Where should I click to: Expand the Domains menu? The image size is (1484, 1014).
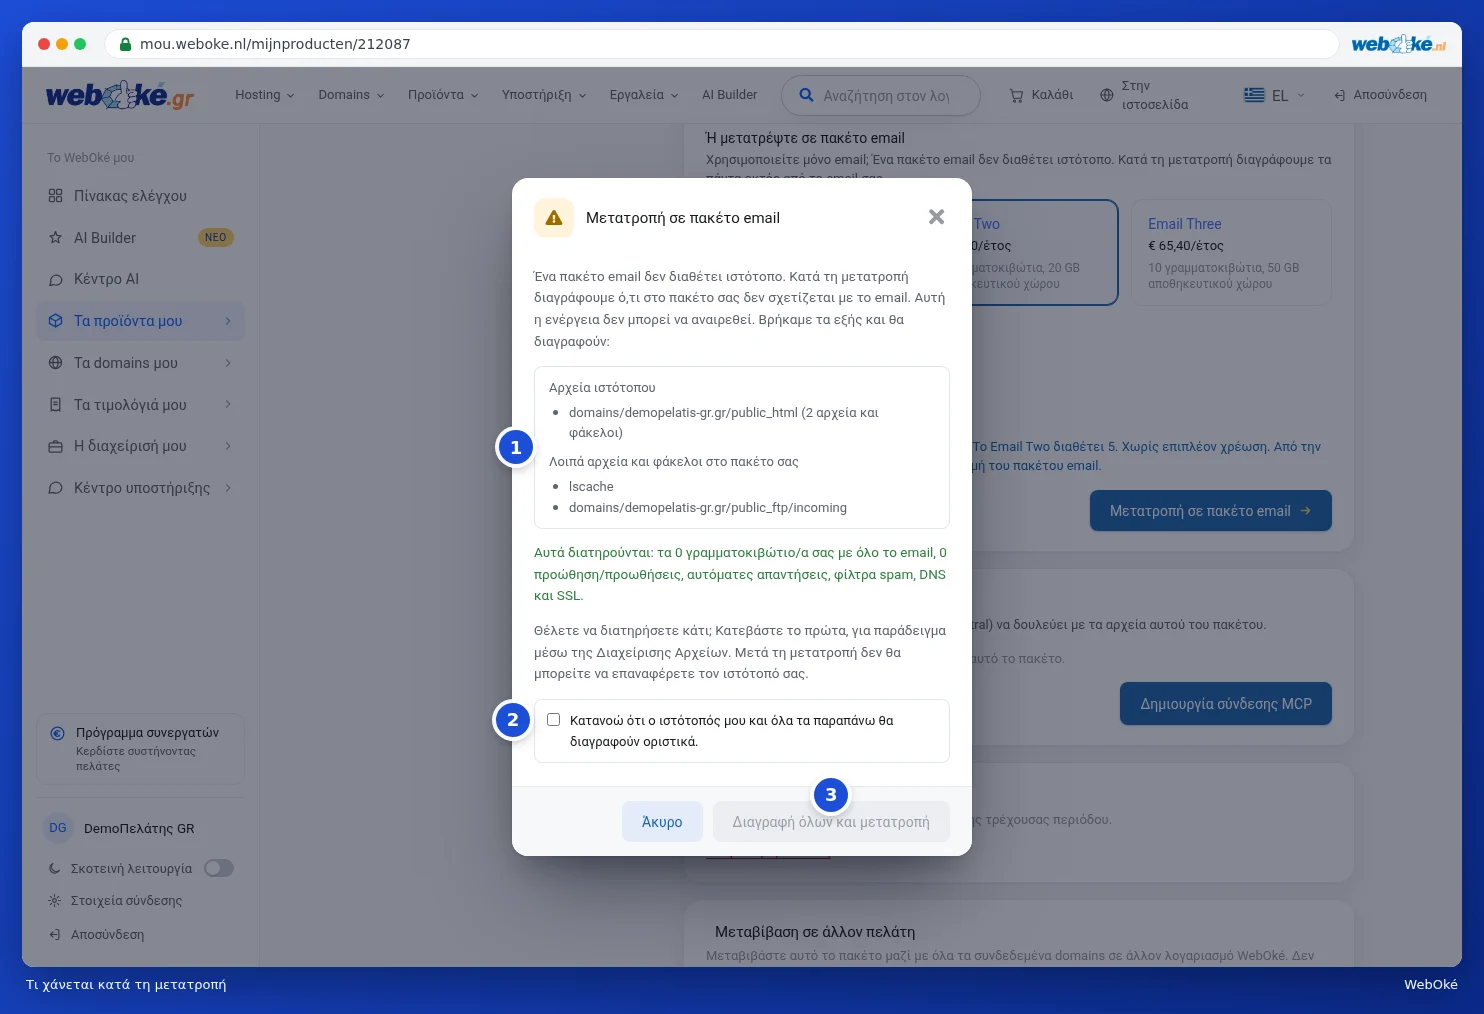point(351,95)
